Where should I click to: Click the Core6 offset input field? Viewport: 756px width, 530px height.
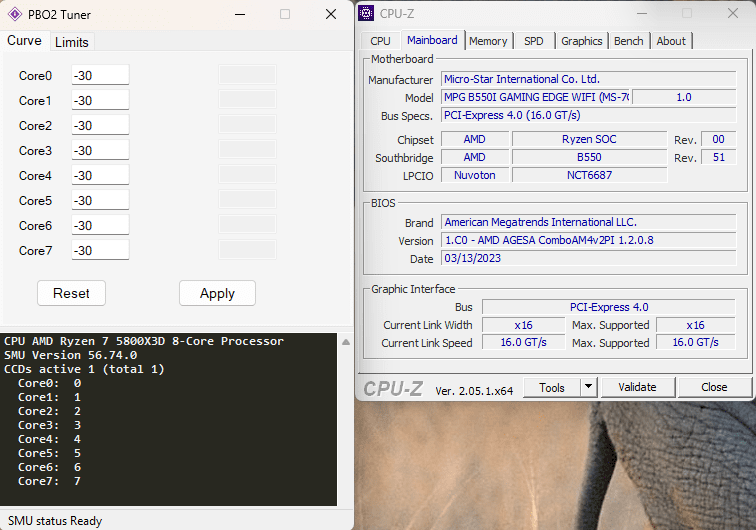coord(100,226)
